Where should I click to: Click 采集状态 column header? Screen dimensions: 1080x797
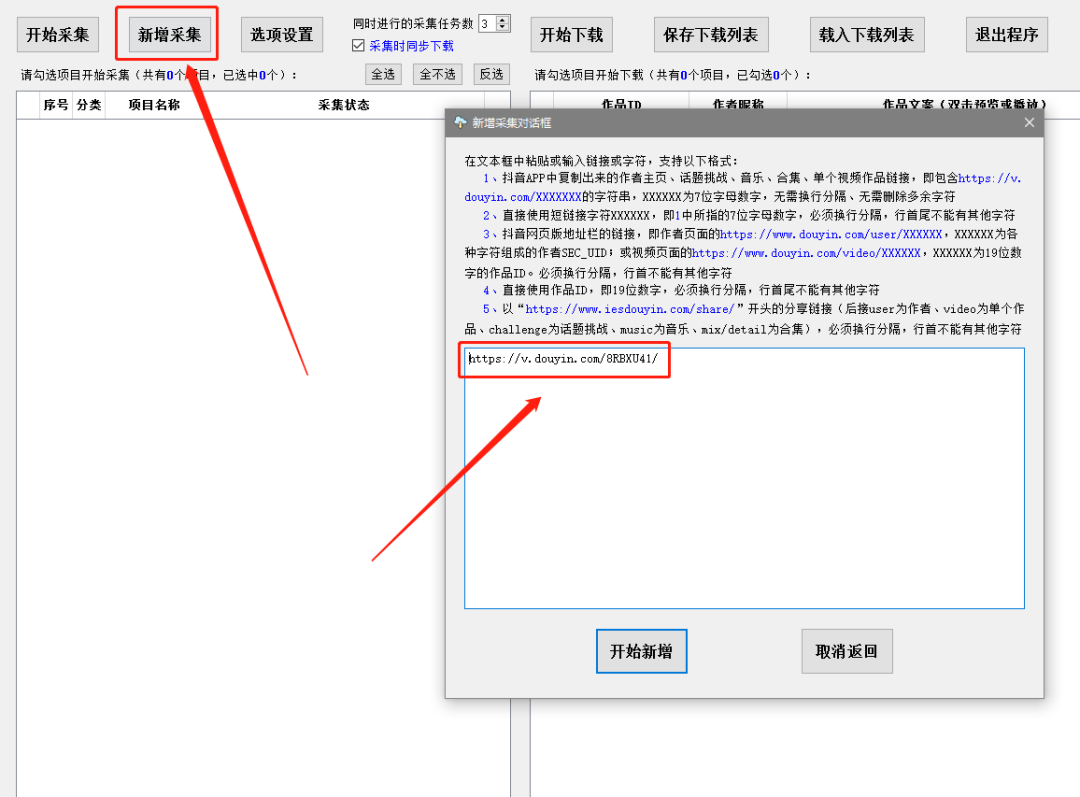pyautogui.click(x=344, y=105)
